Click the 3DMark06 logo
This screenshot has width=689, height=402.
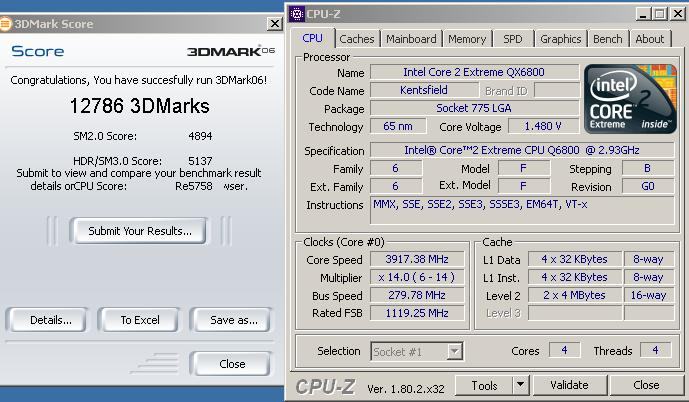click(x=231, y=51)
